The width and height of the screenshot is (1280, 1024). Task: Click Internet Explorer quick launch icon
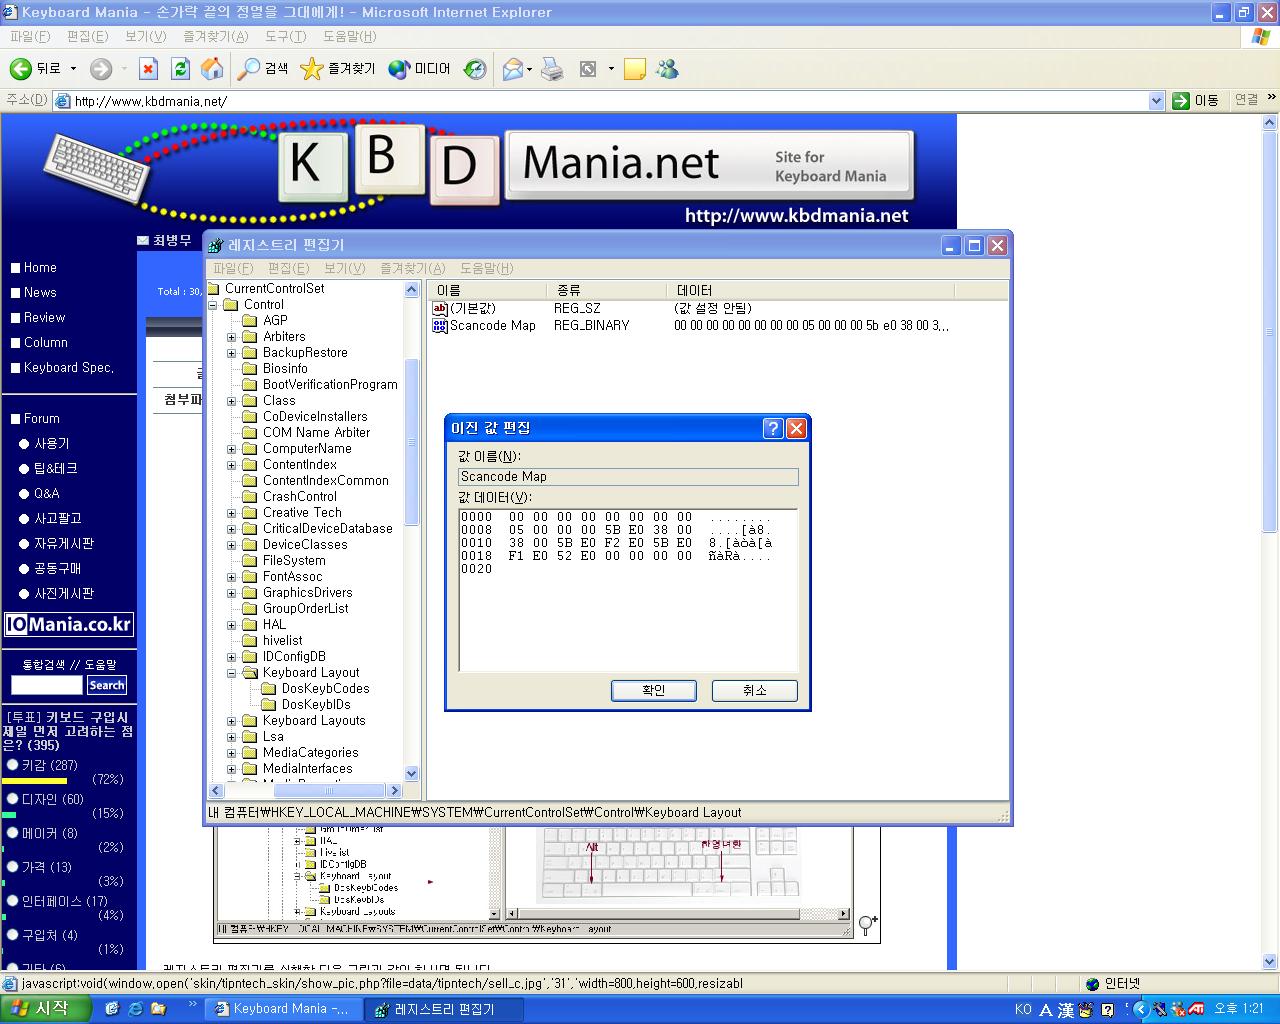point(134,1009)
